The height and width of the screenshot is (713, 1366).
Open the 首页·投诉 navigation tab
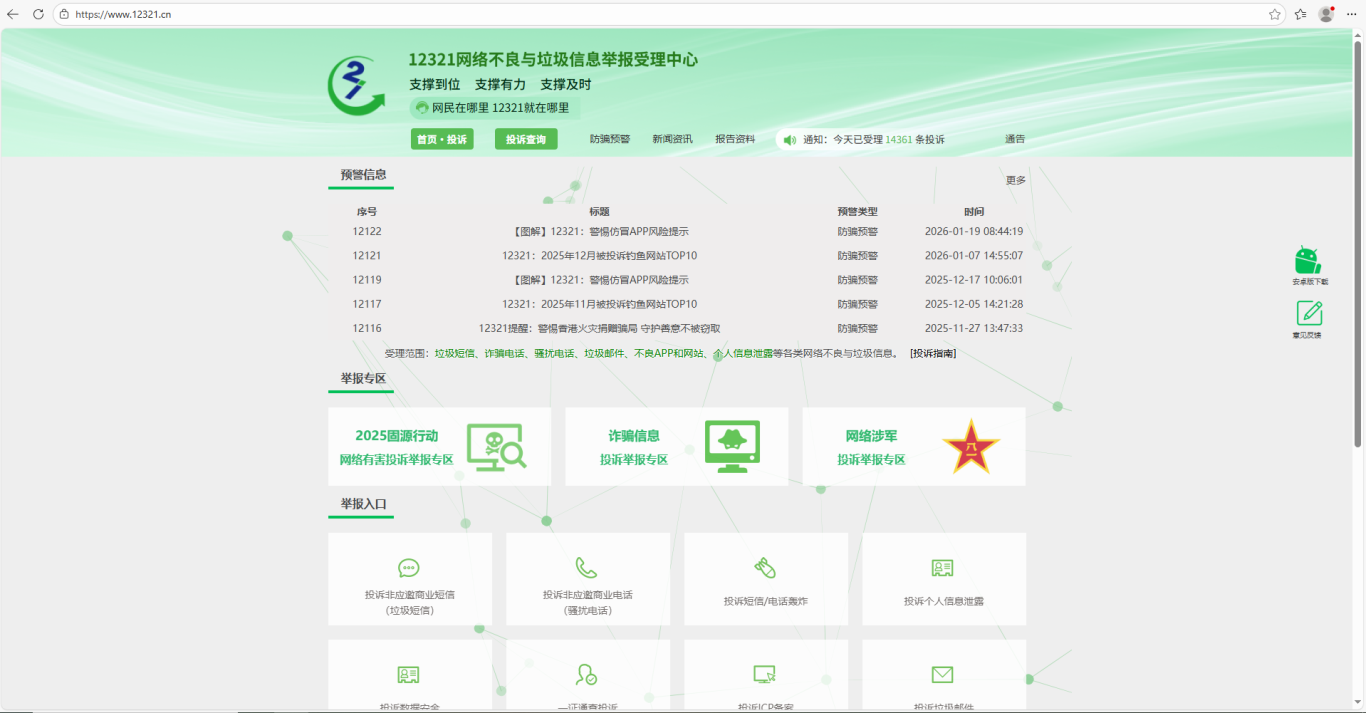point(442,139)
